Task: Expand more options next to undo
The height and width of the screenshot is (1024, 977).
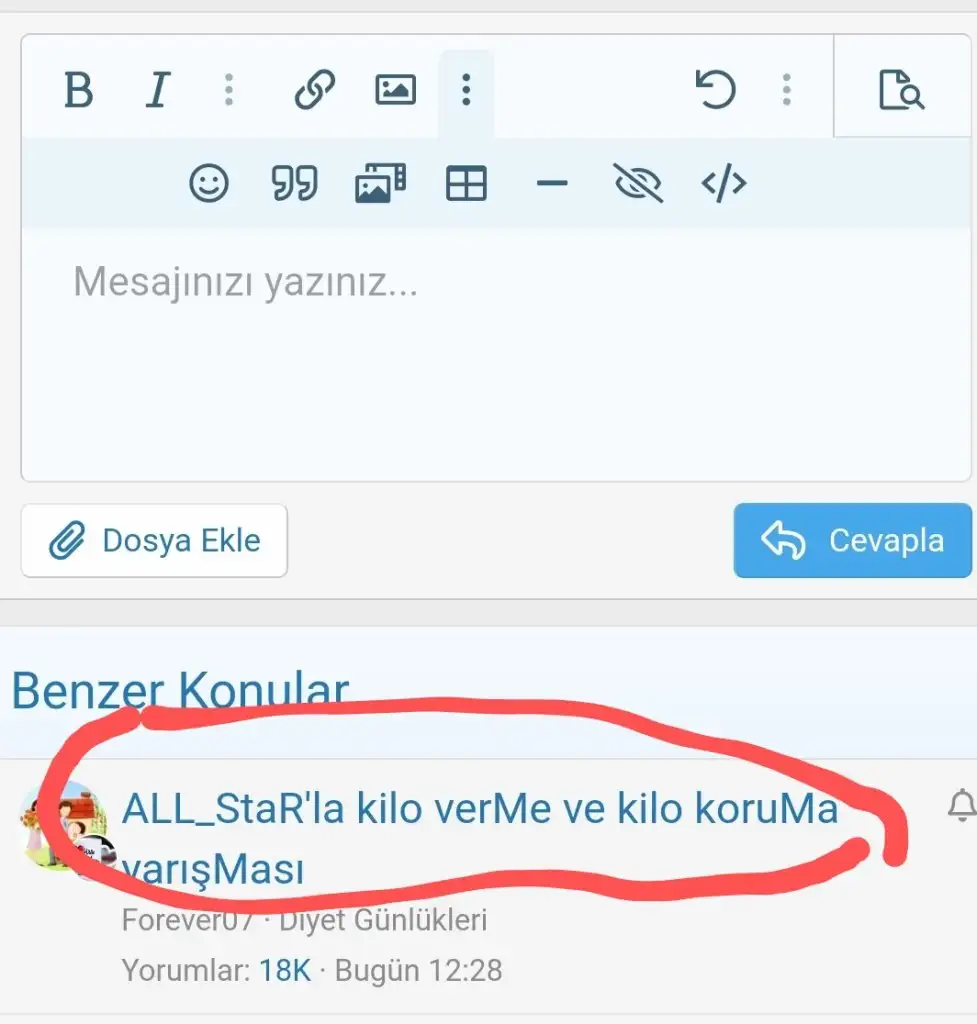Action: click(786, 89)
